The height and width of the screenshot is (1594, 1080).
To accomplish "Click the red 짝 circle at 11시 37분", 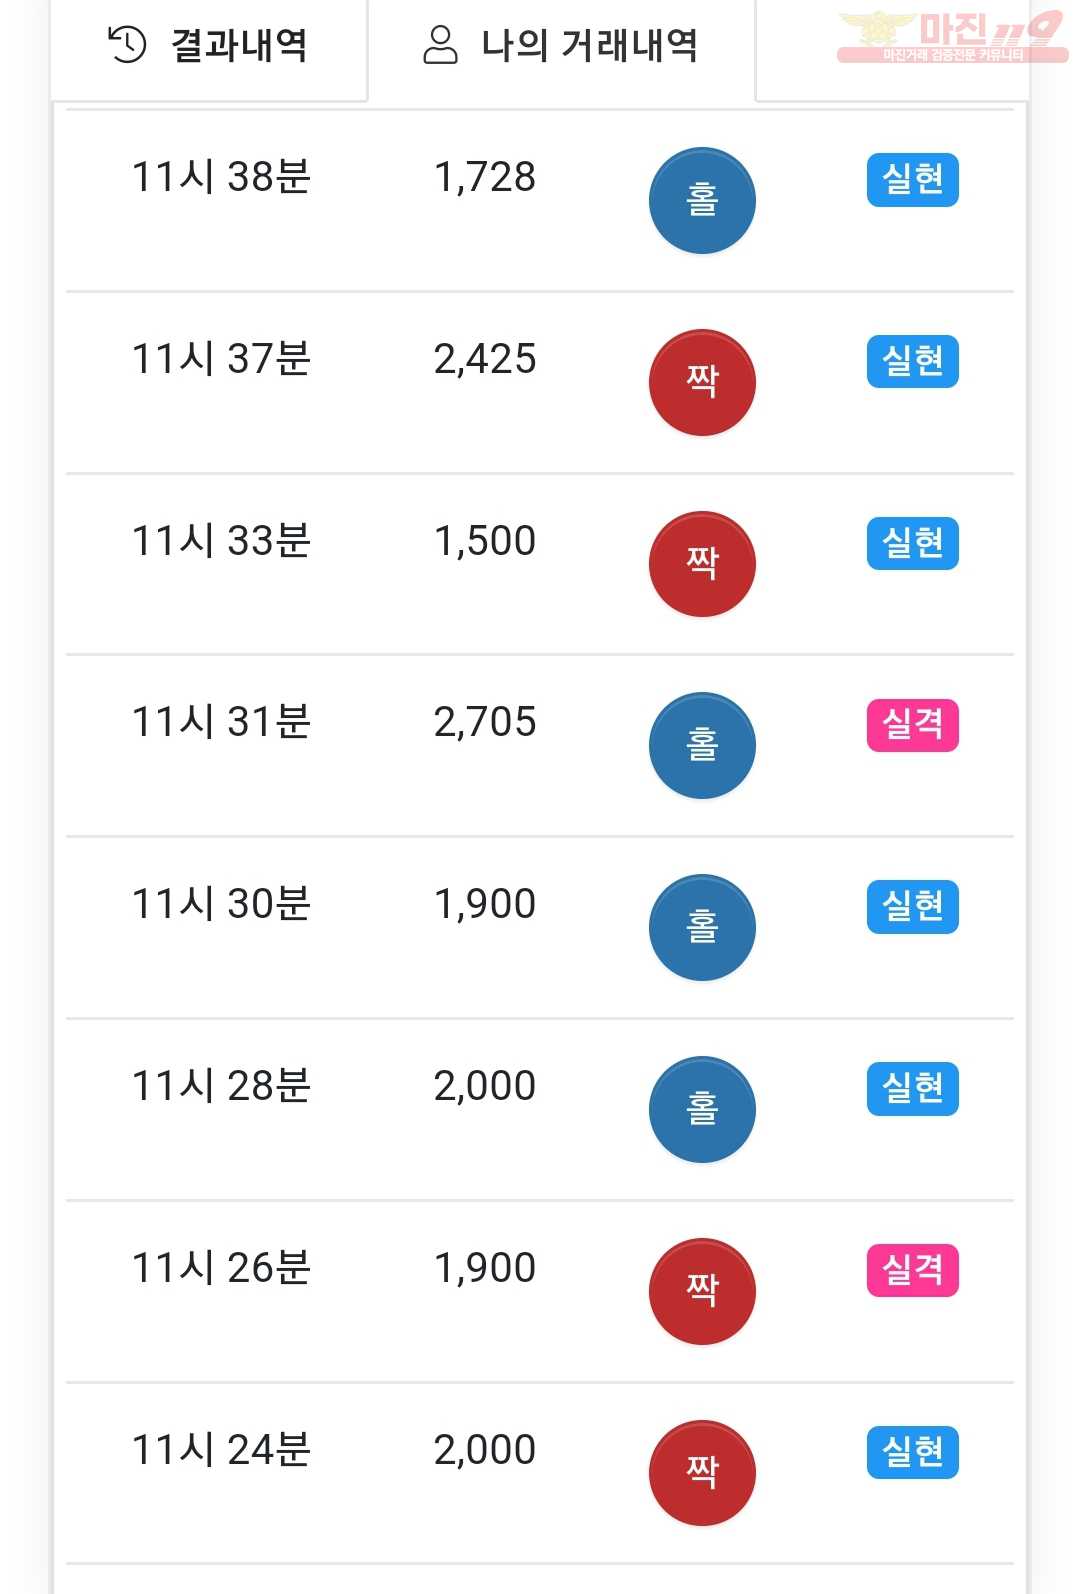I will coord(702,383).
